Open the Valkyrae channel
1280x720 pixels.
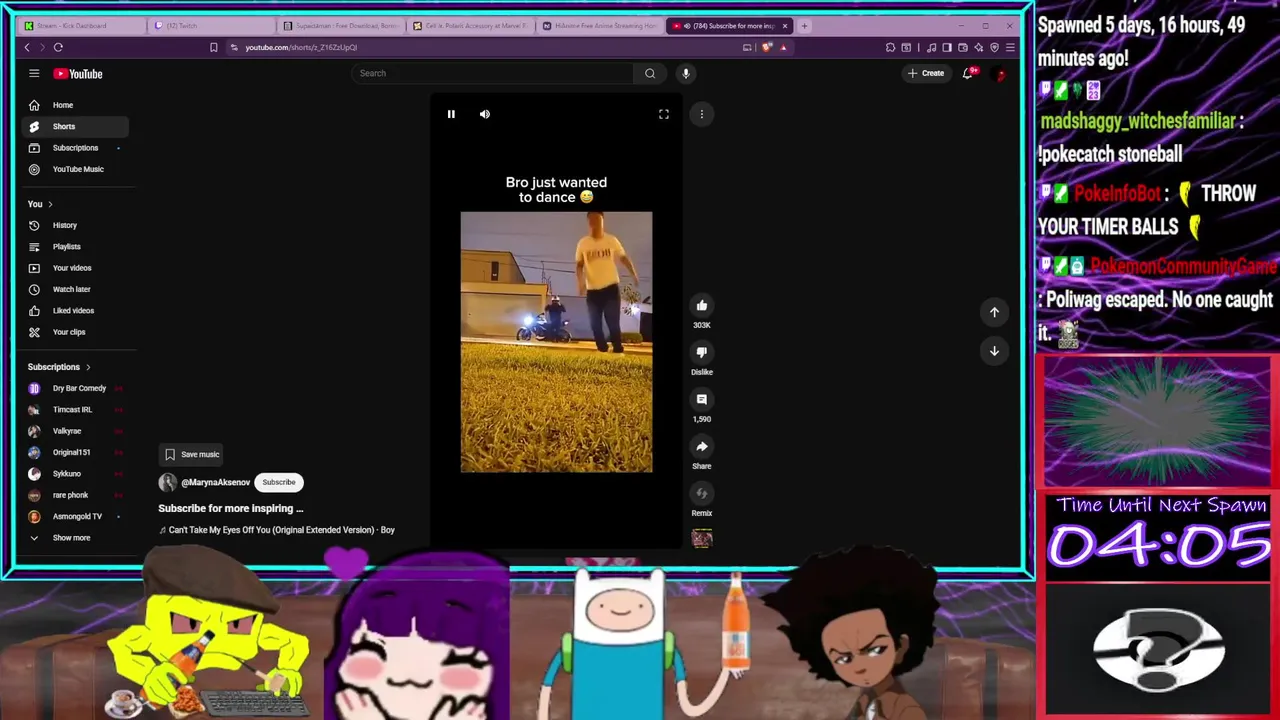click(75, 431)
